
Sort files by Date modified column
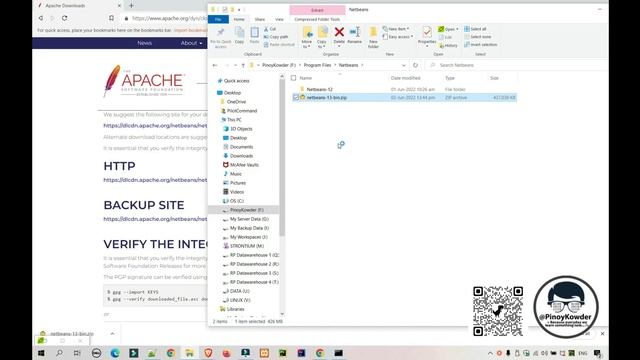(405, 78)
